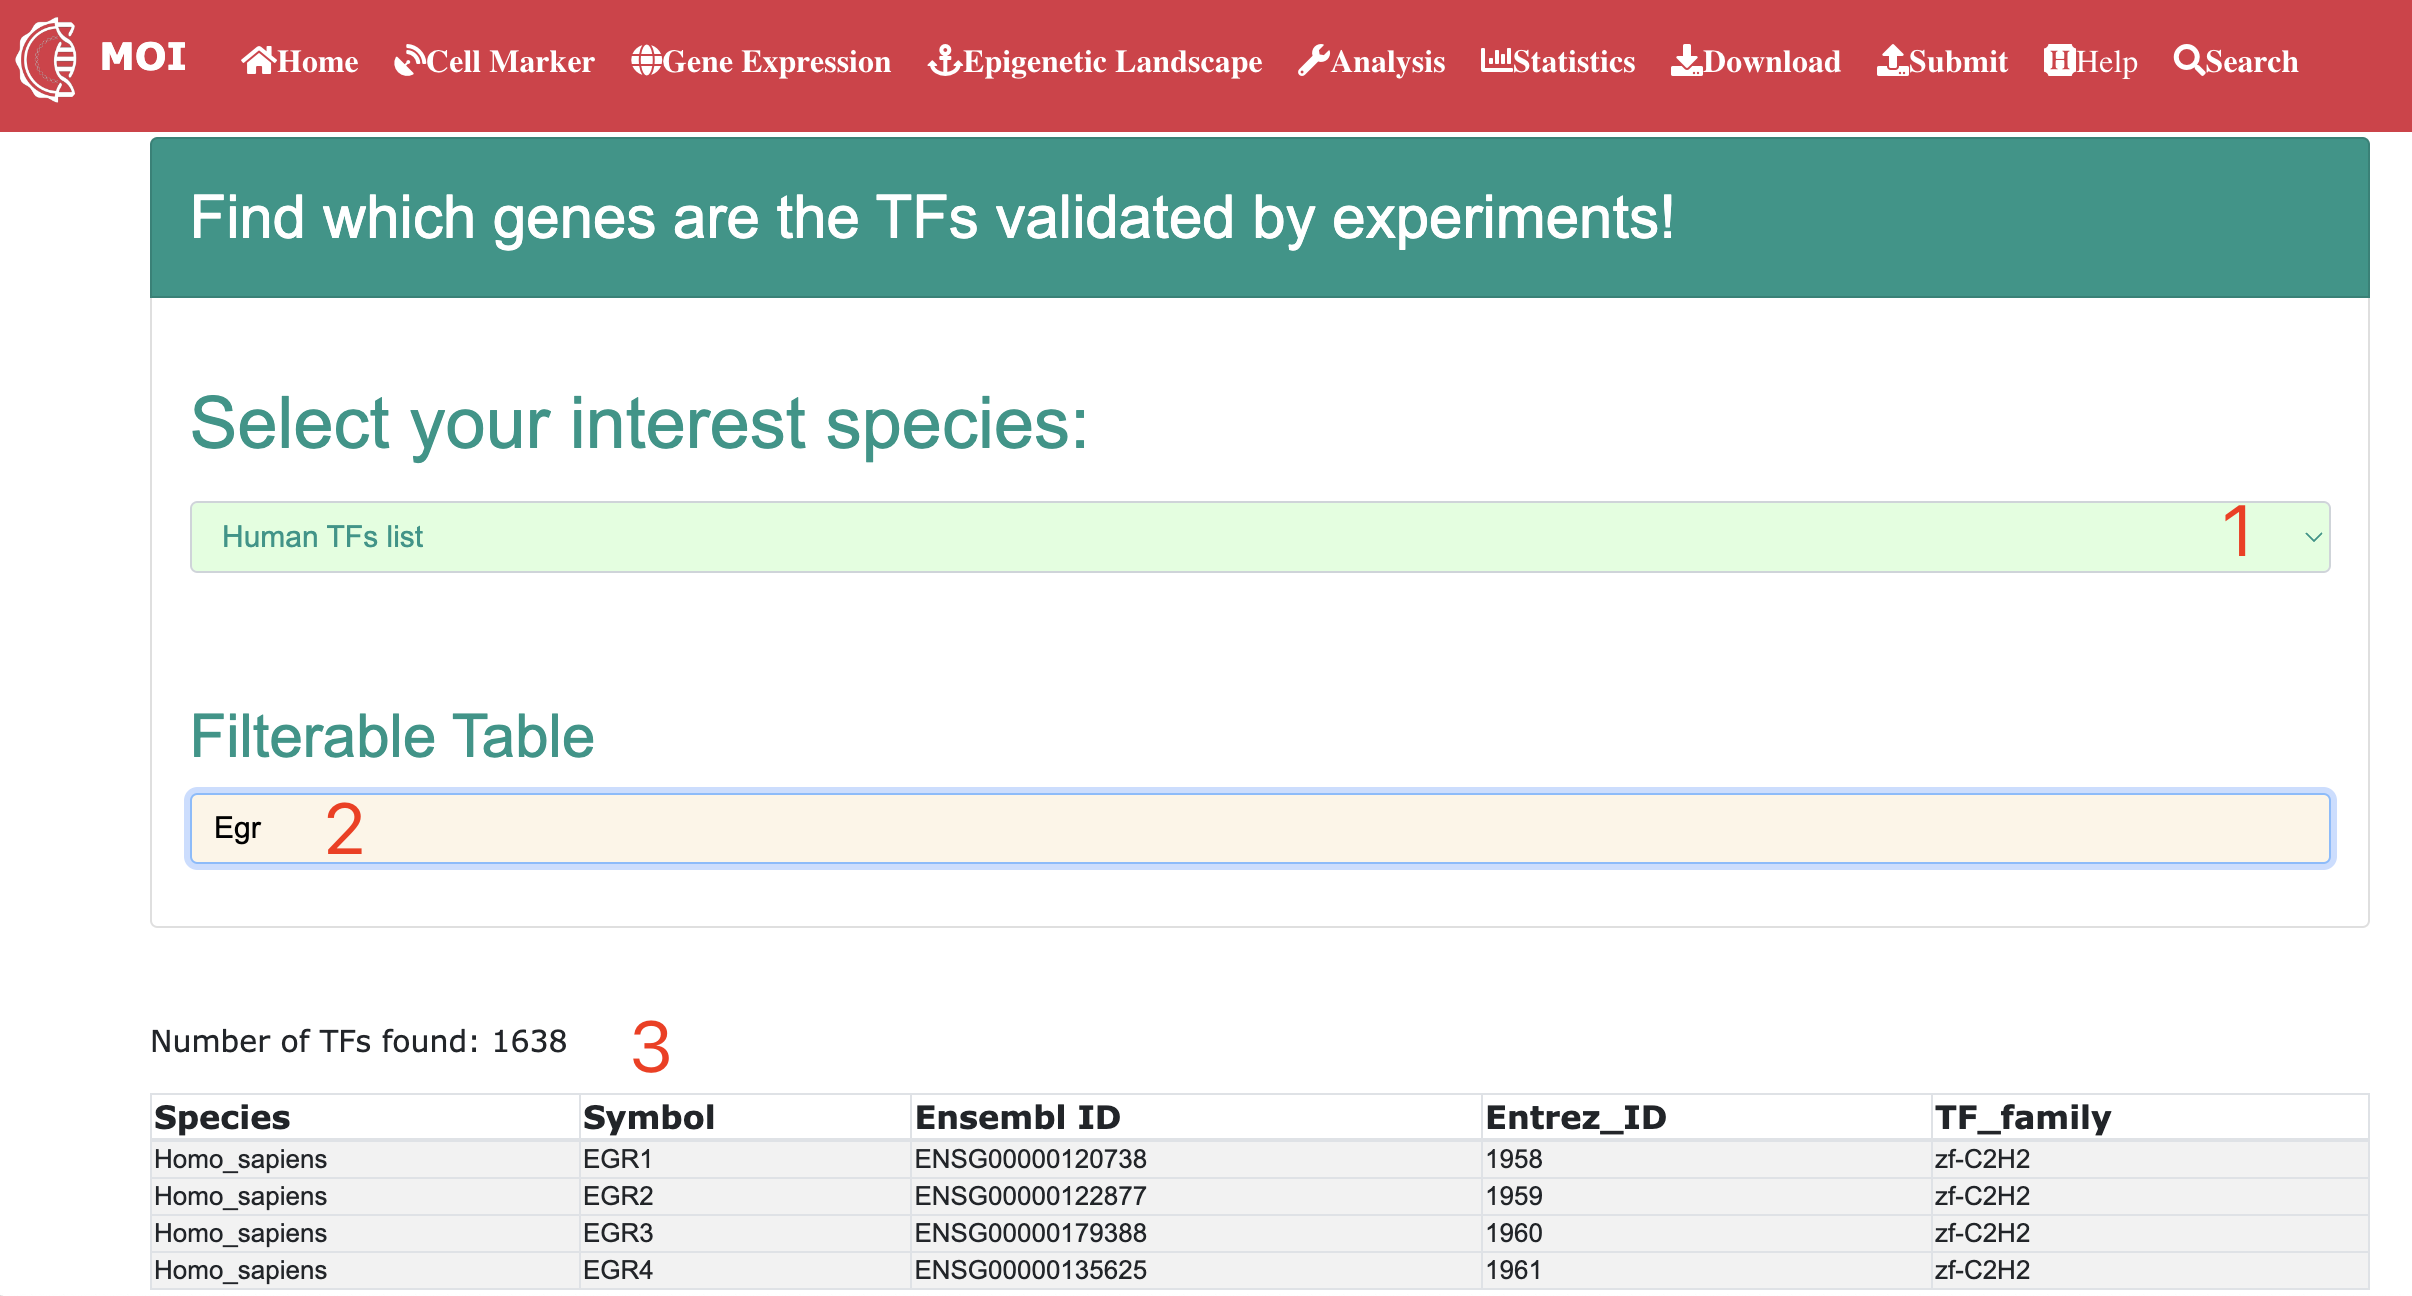Open the Cell Marker page
The image size is (2412, 1296).
tap(495, 61)
